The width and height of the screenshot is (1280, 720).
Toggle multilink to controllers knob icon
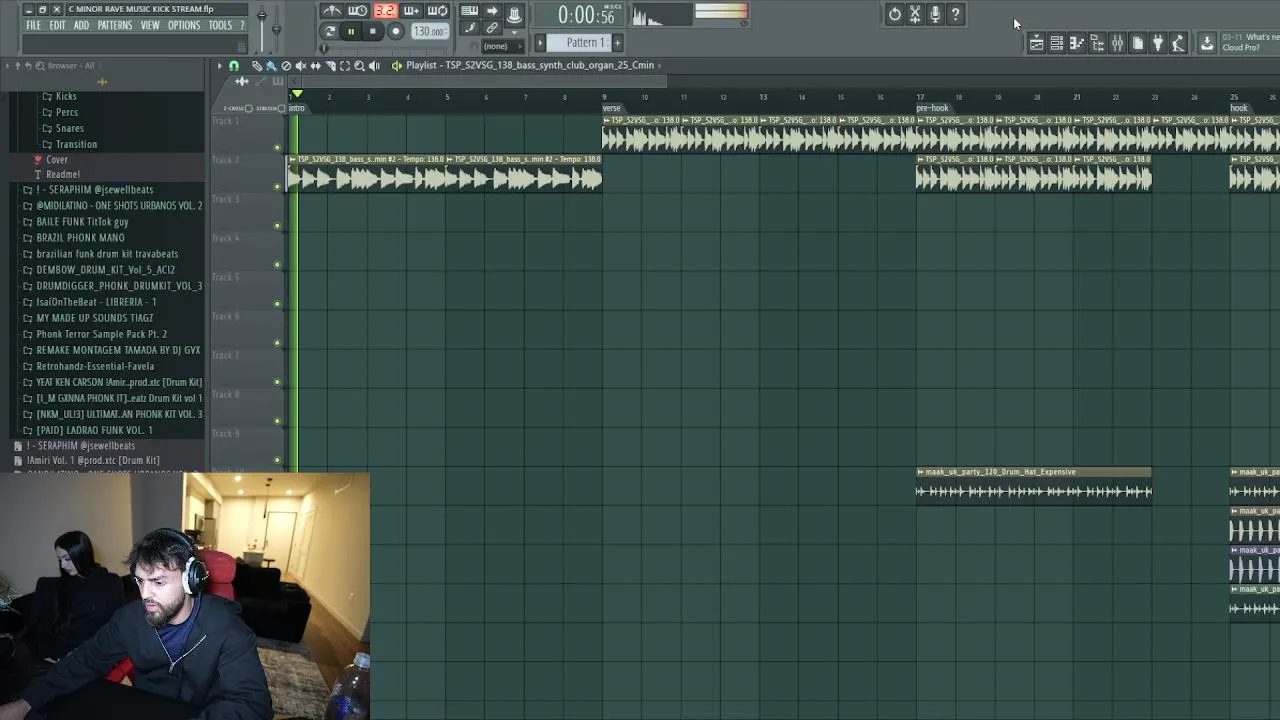click(514, 14)
